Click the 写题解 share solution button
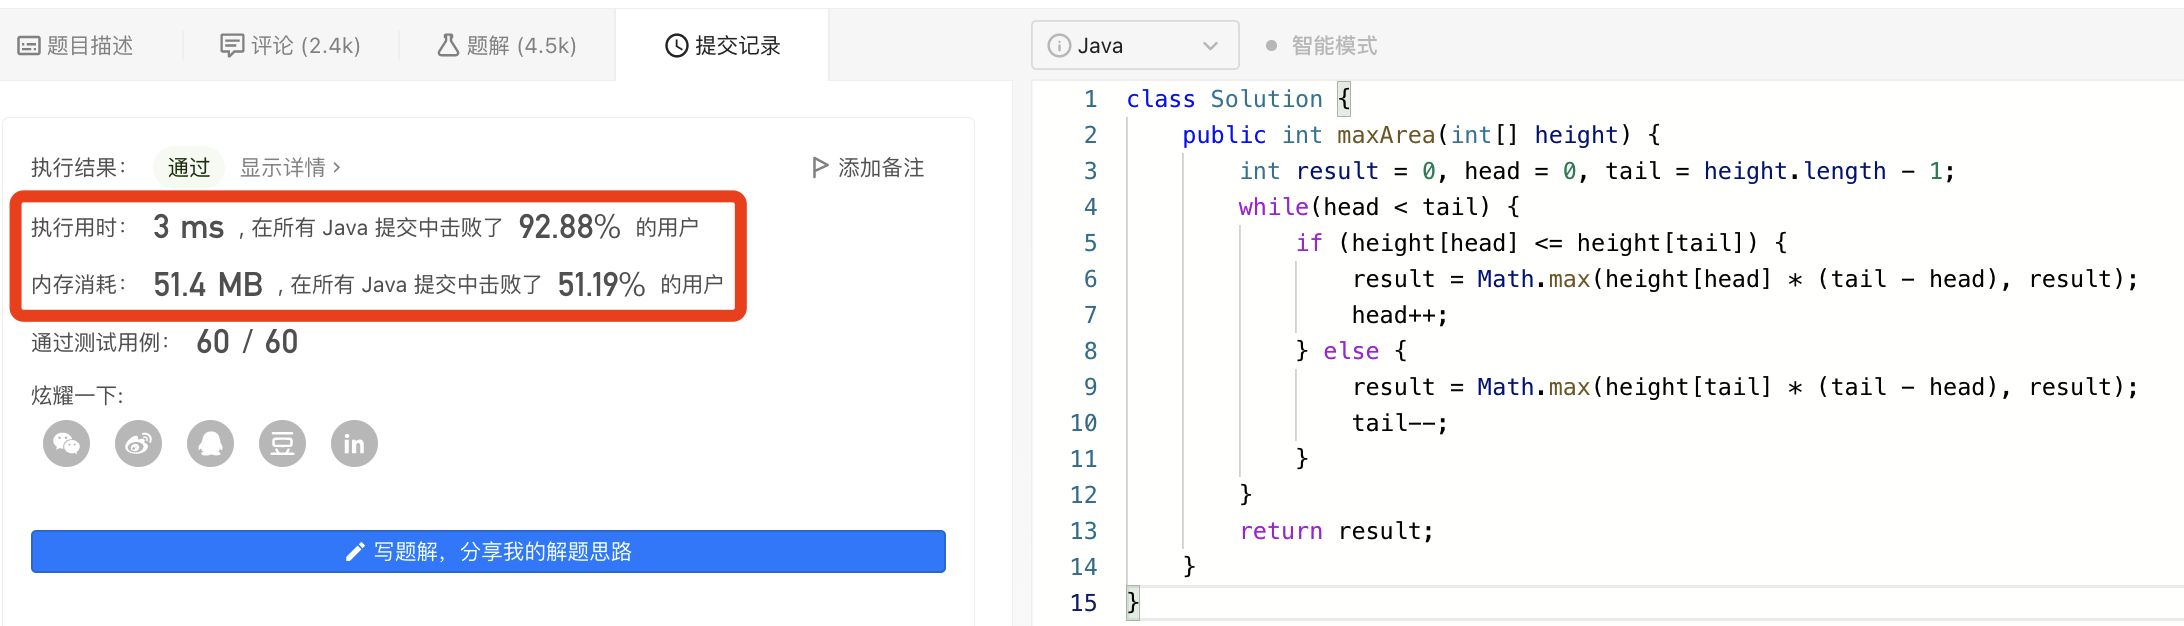 (x=488, y=551)
